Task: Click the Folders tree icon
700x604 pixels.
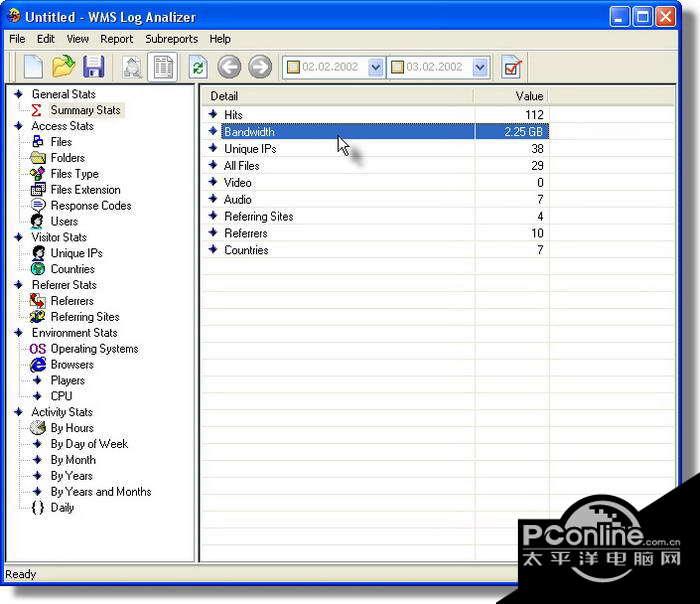Action: pos(38,157)
